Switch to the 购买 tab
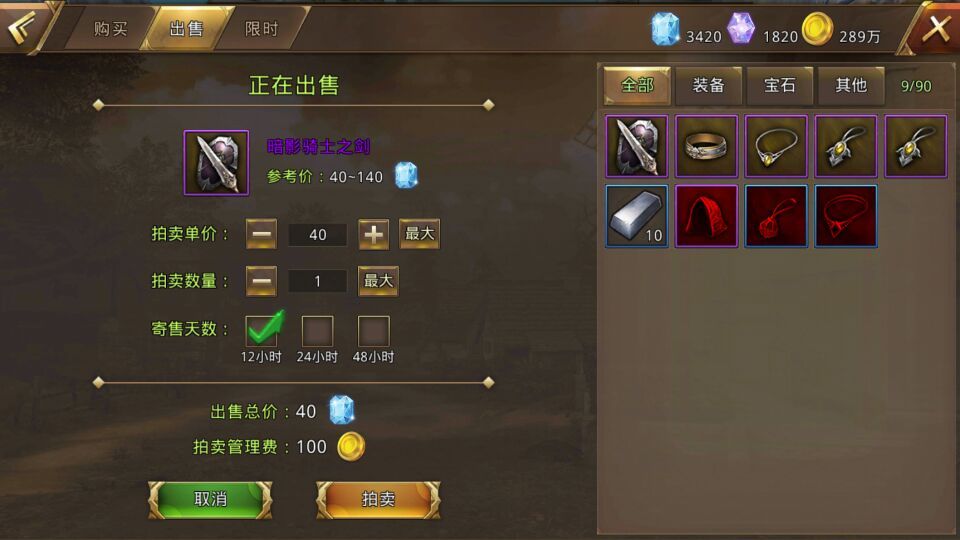The height and width of the screenshot is (540, 960). tap(110, 29)
